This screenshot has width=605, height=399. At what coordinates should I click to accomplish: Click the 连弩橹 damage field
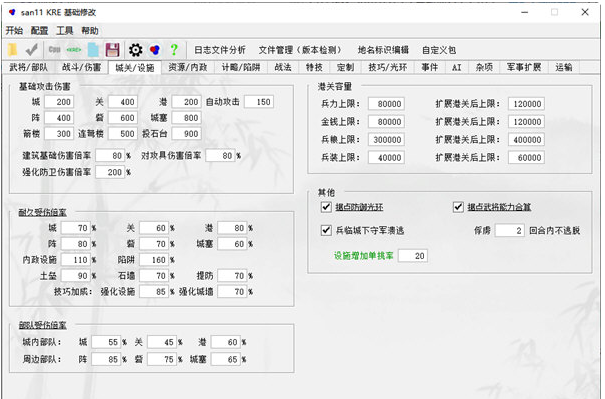[123, 134]
